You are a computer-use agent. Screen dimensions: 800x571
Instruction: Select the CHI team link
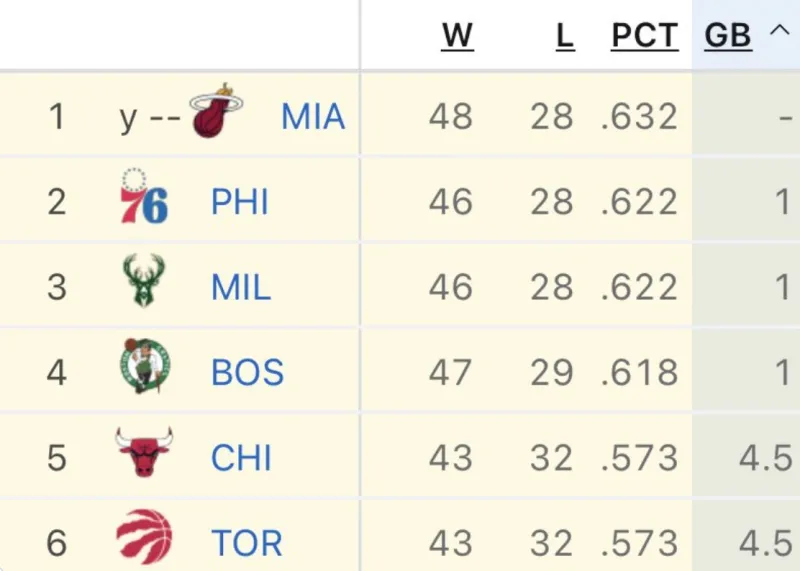[x=241, y=457]
